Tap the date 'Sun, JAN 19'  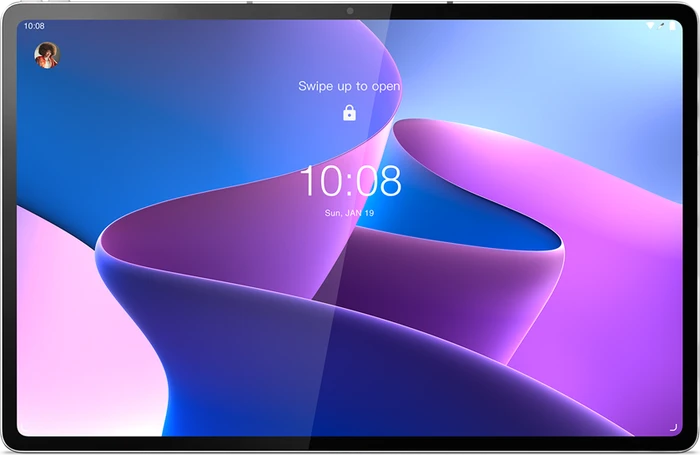coord(349,213)
